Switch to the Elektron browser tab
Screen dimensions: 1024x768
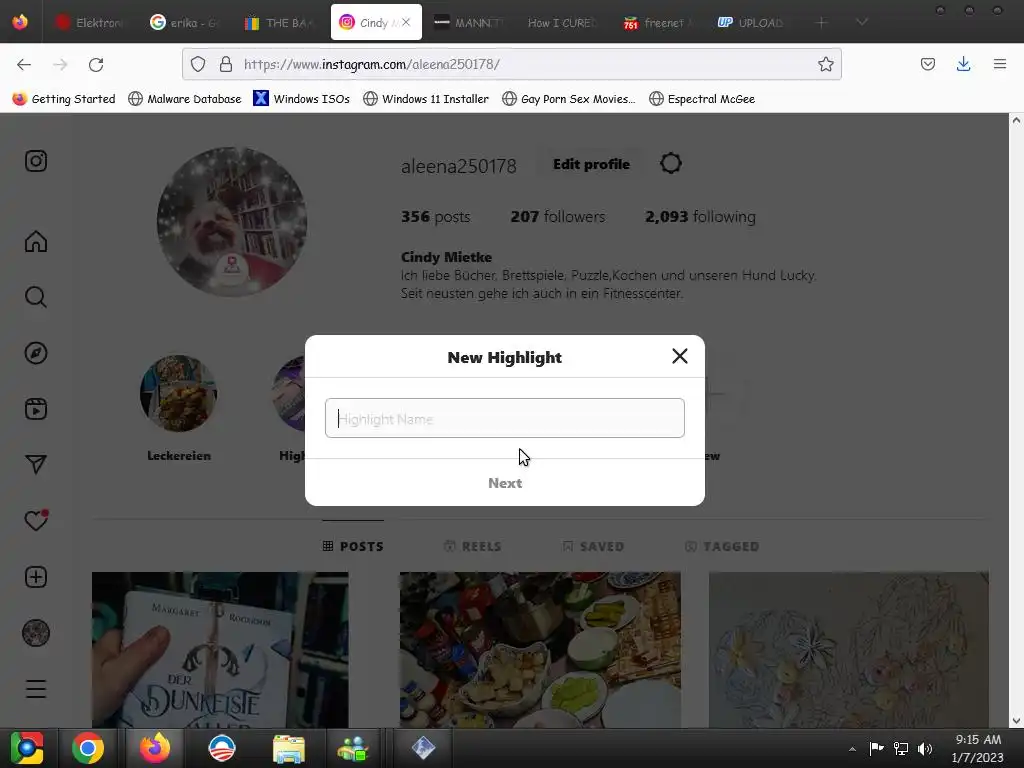(x=89, y=22)
